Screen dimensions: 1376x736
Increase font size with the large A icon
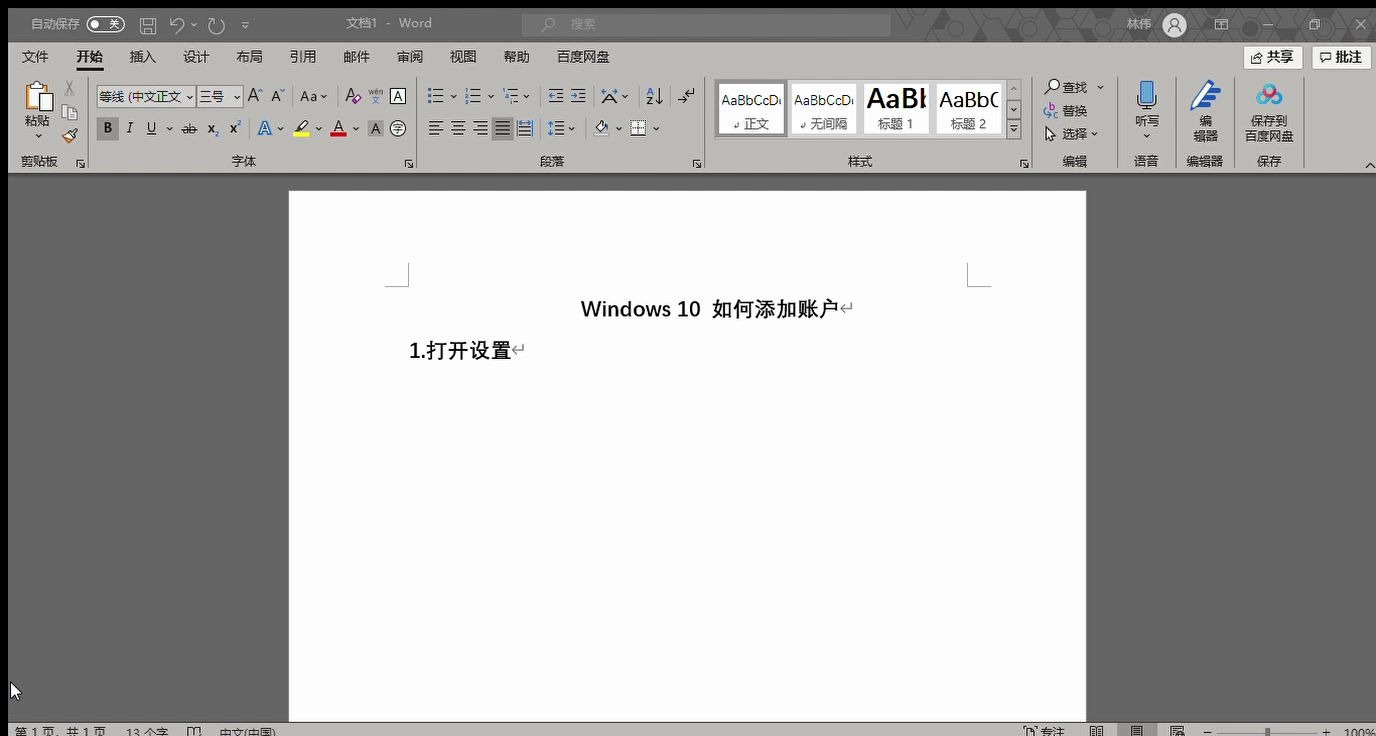(255, 96)
